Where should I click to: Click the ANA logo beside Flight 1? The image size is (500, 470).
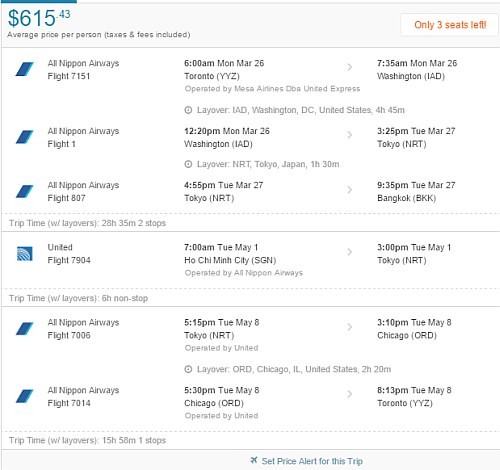25,137
